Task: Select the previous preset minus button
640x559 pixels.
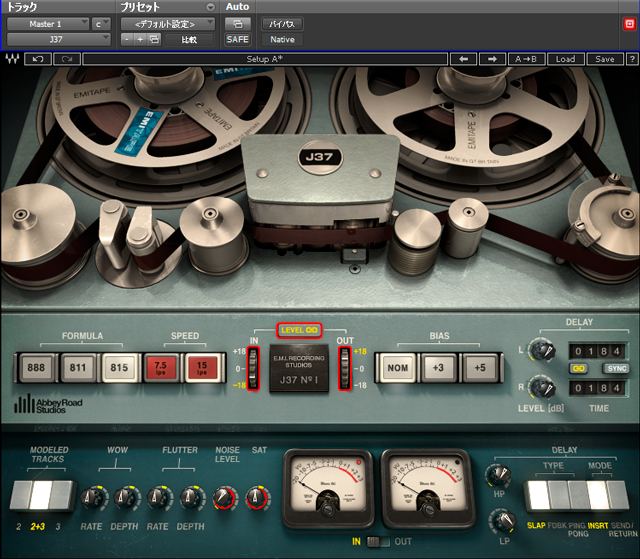Action: click(x=127, y=40)
